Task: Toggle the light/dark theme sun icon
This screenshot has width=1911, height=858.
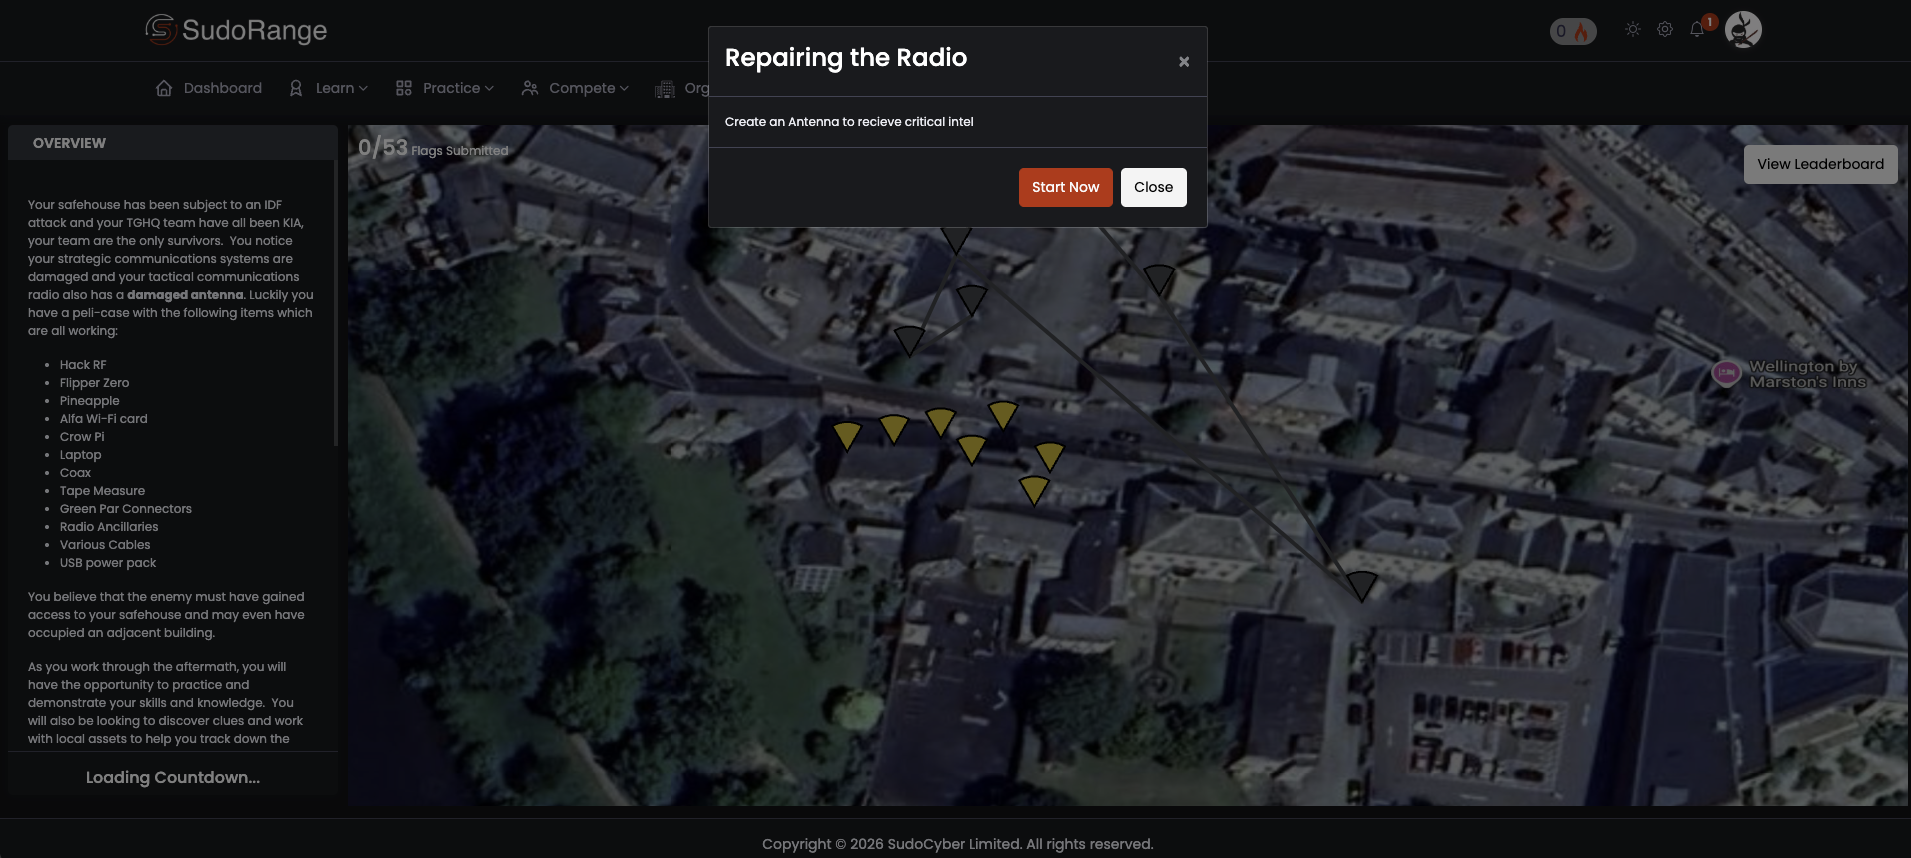Action: point(1633,30)
